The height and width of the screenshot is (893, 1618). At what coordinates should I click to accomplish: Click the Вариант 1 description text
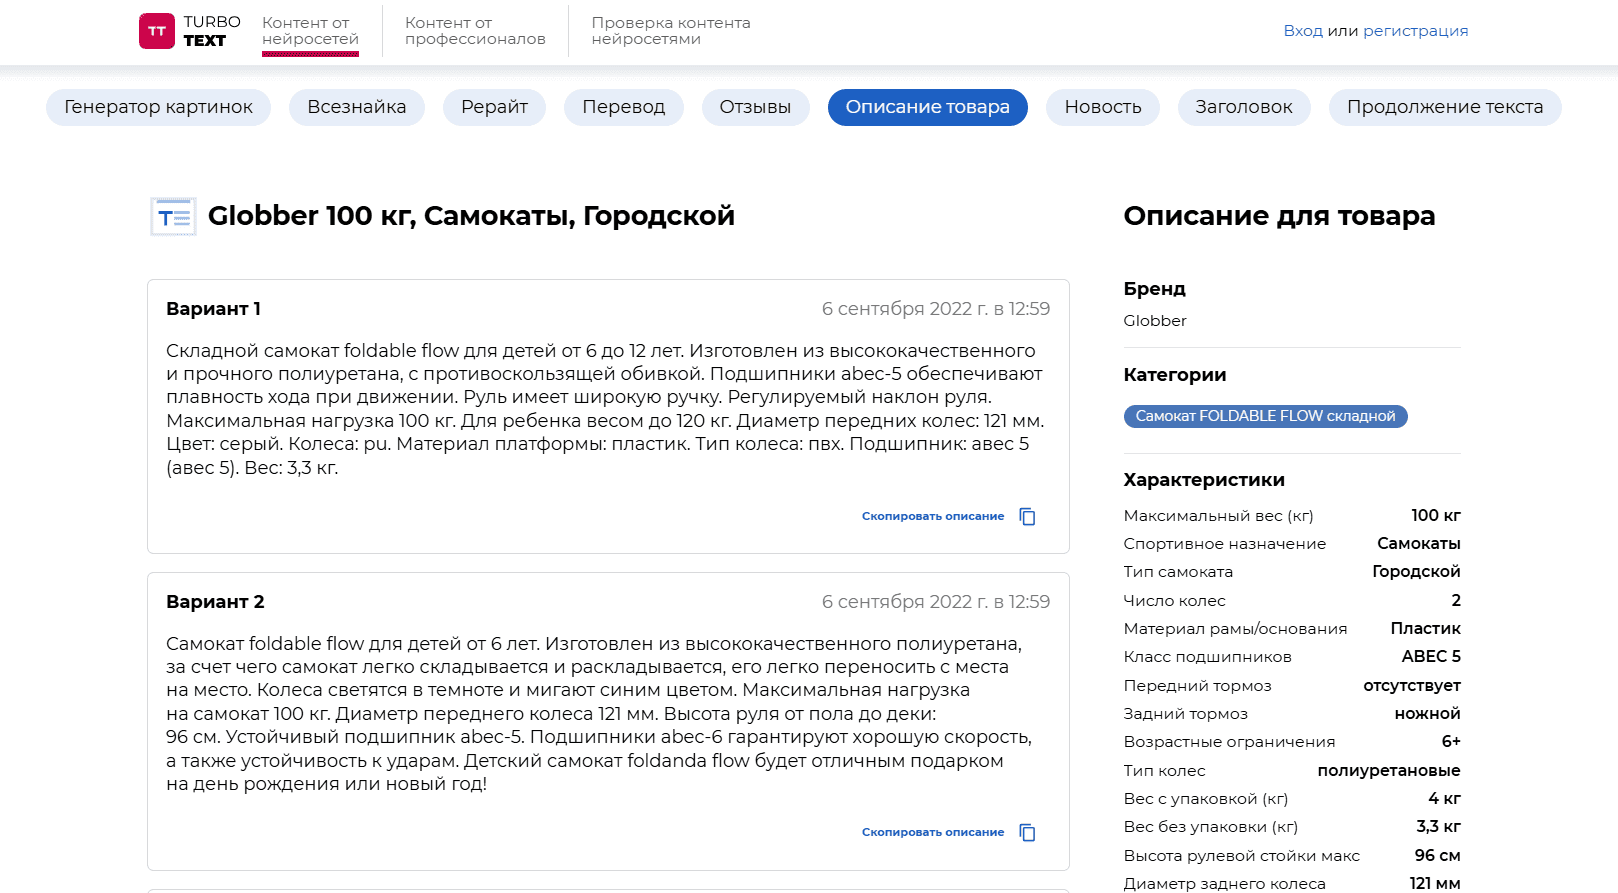tap(605, 409)
